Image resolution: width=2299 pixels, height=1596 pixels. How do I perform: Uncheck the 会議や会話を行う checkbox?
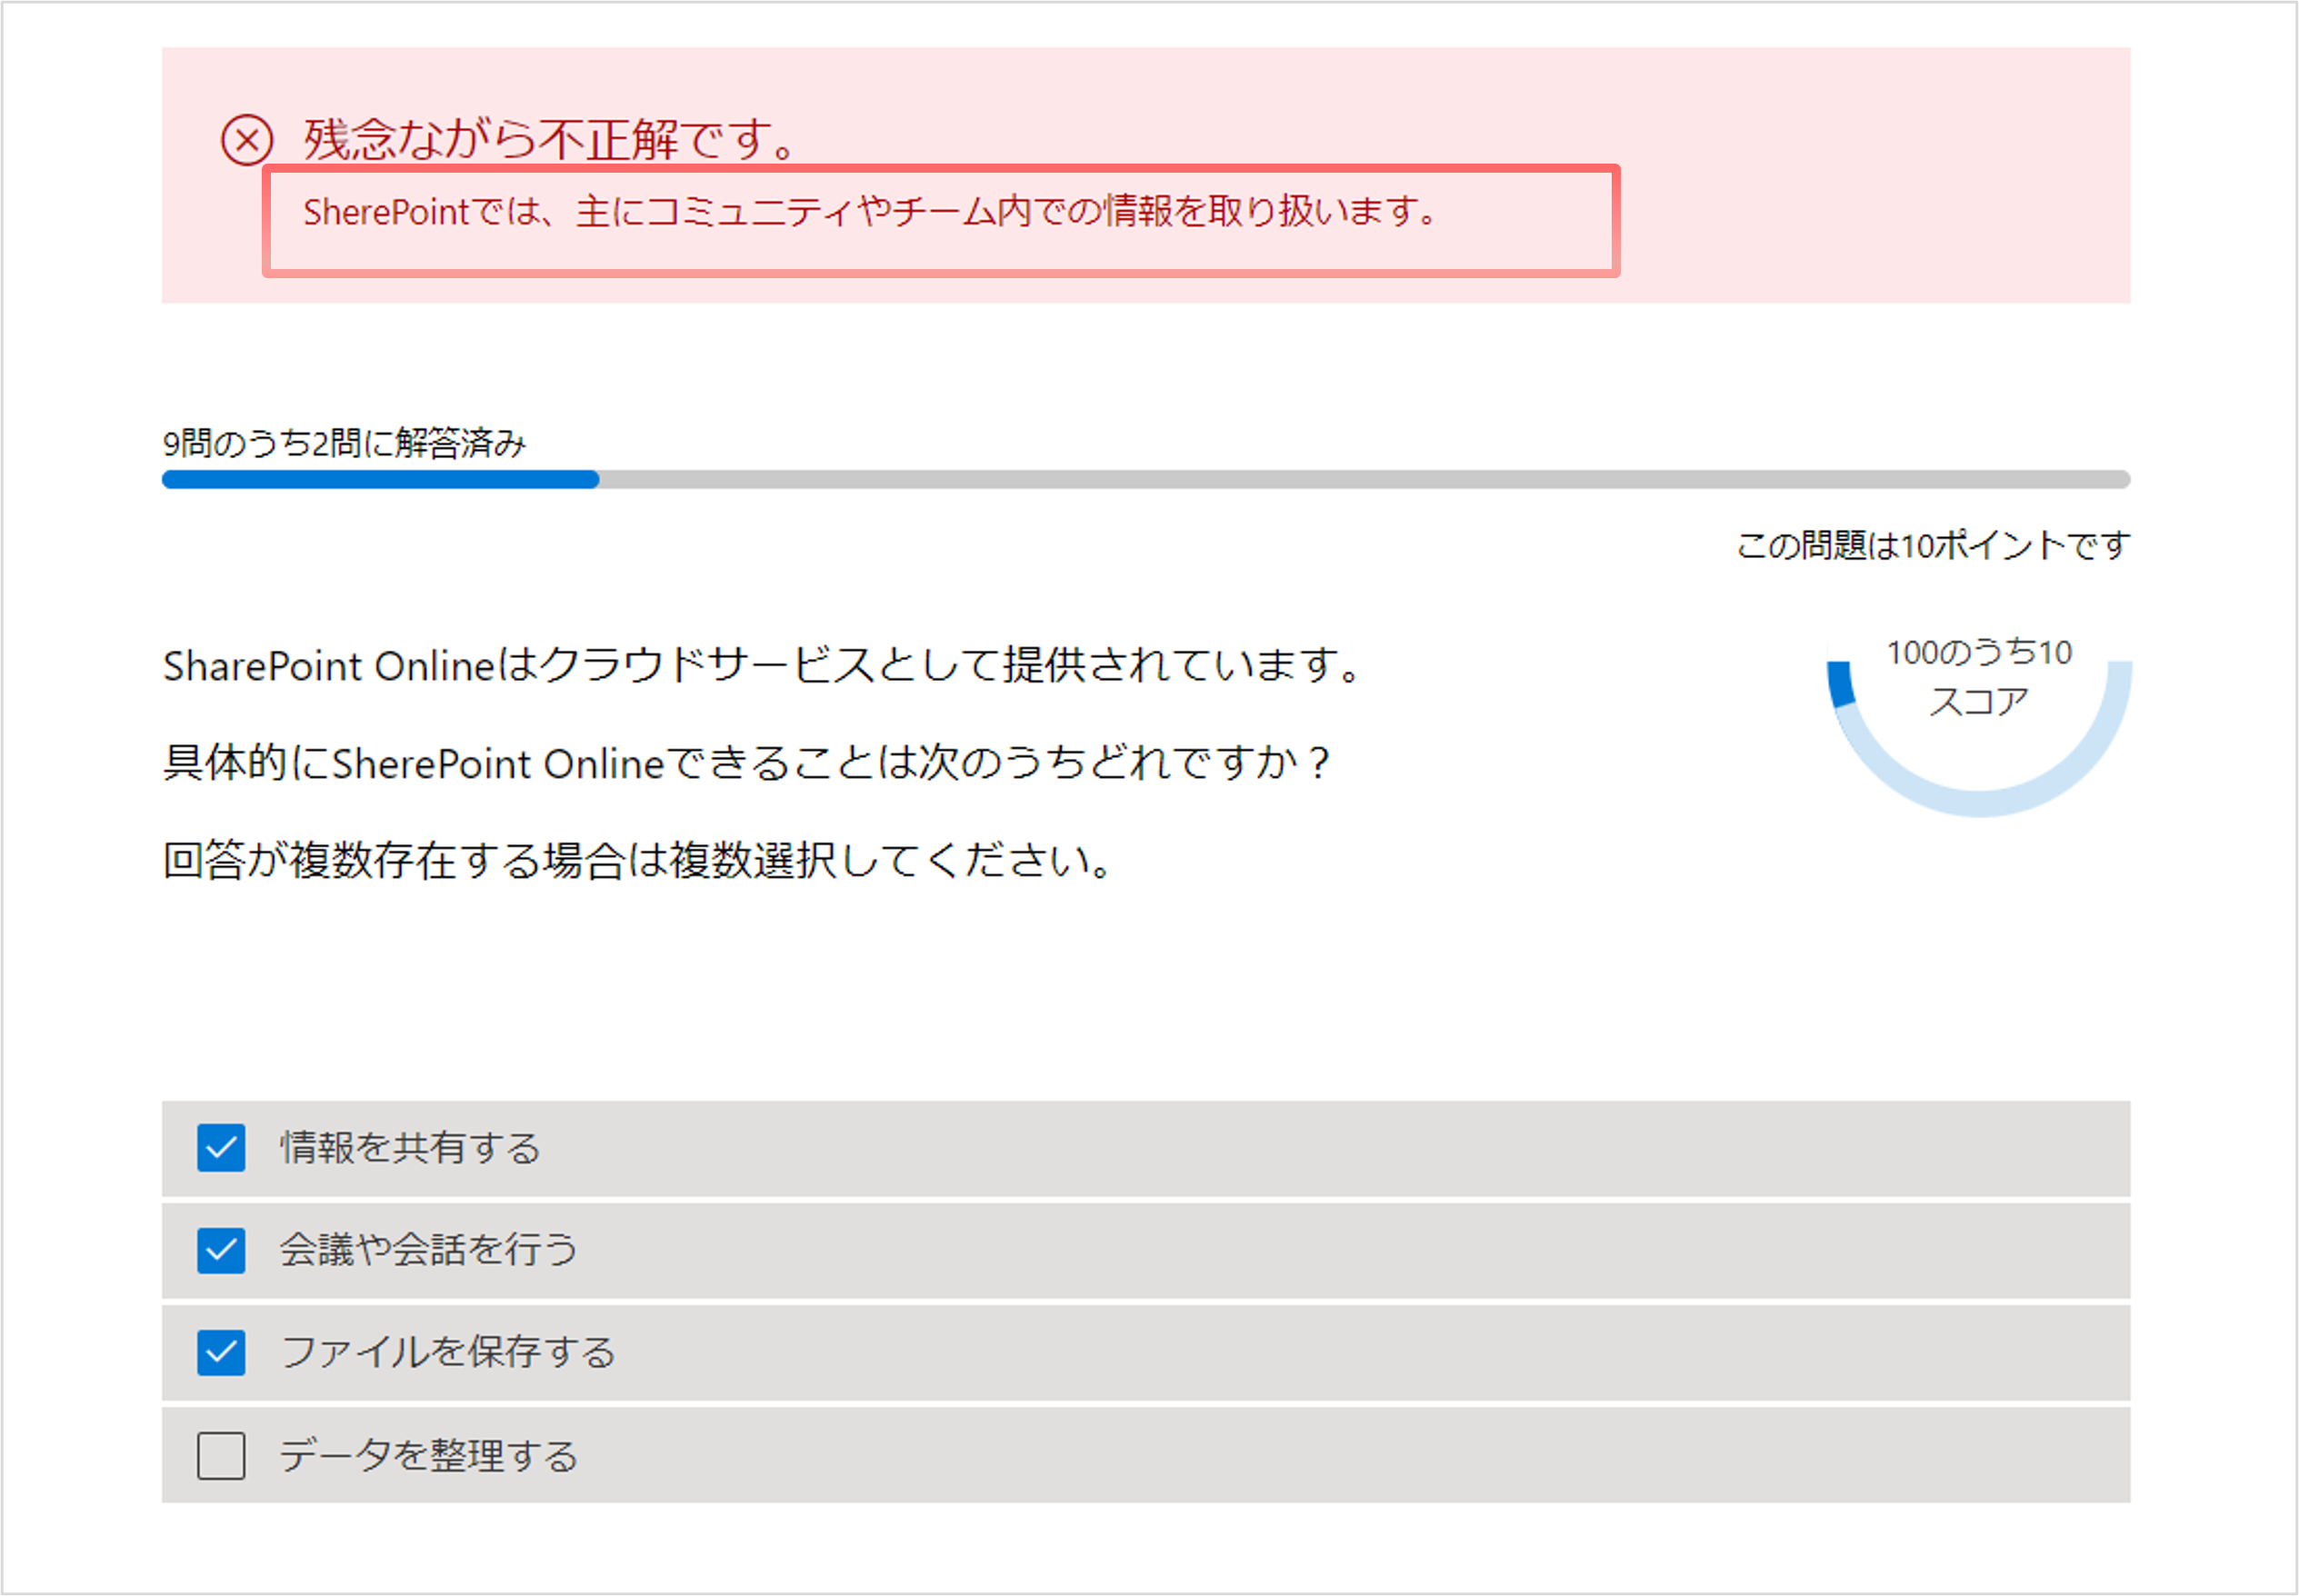click(221, 1250)
